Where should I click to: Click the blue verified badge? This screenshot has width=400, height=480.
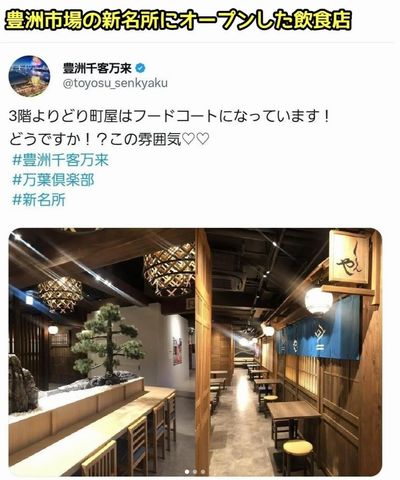(141, 69)
